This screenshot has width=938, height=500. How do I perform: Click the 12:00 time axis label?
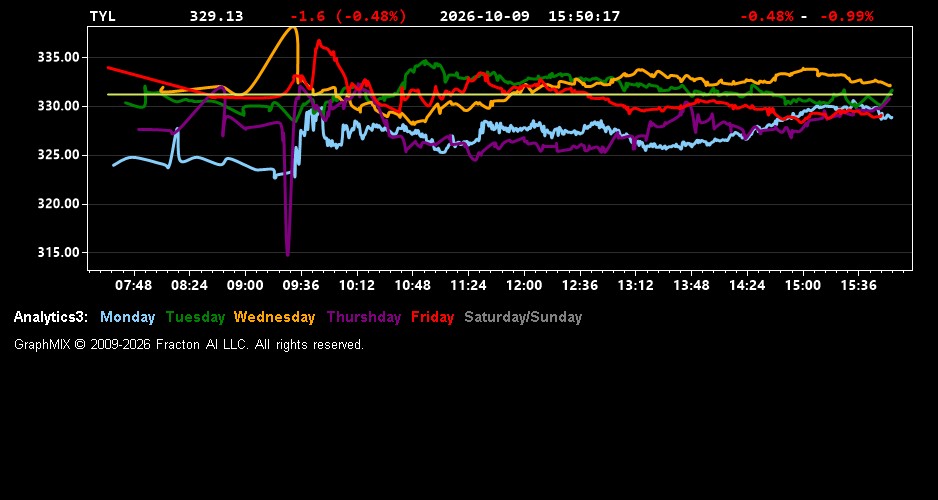pos(523,285)
